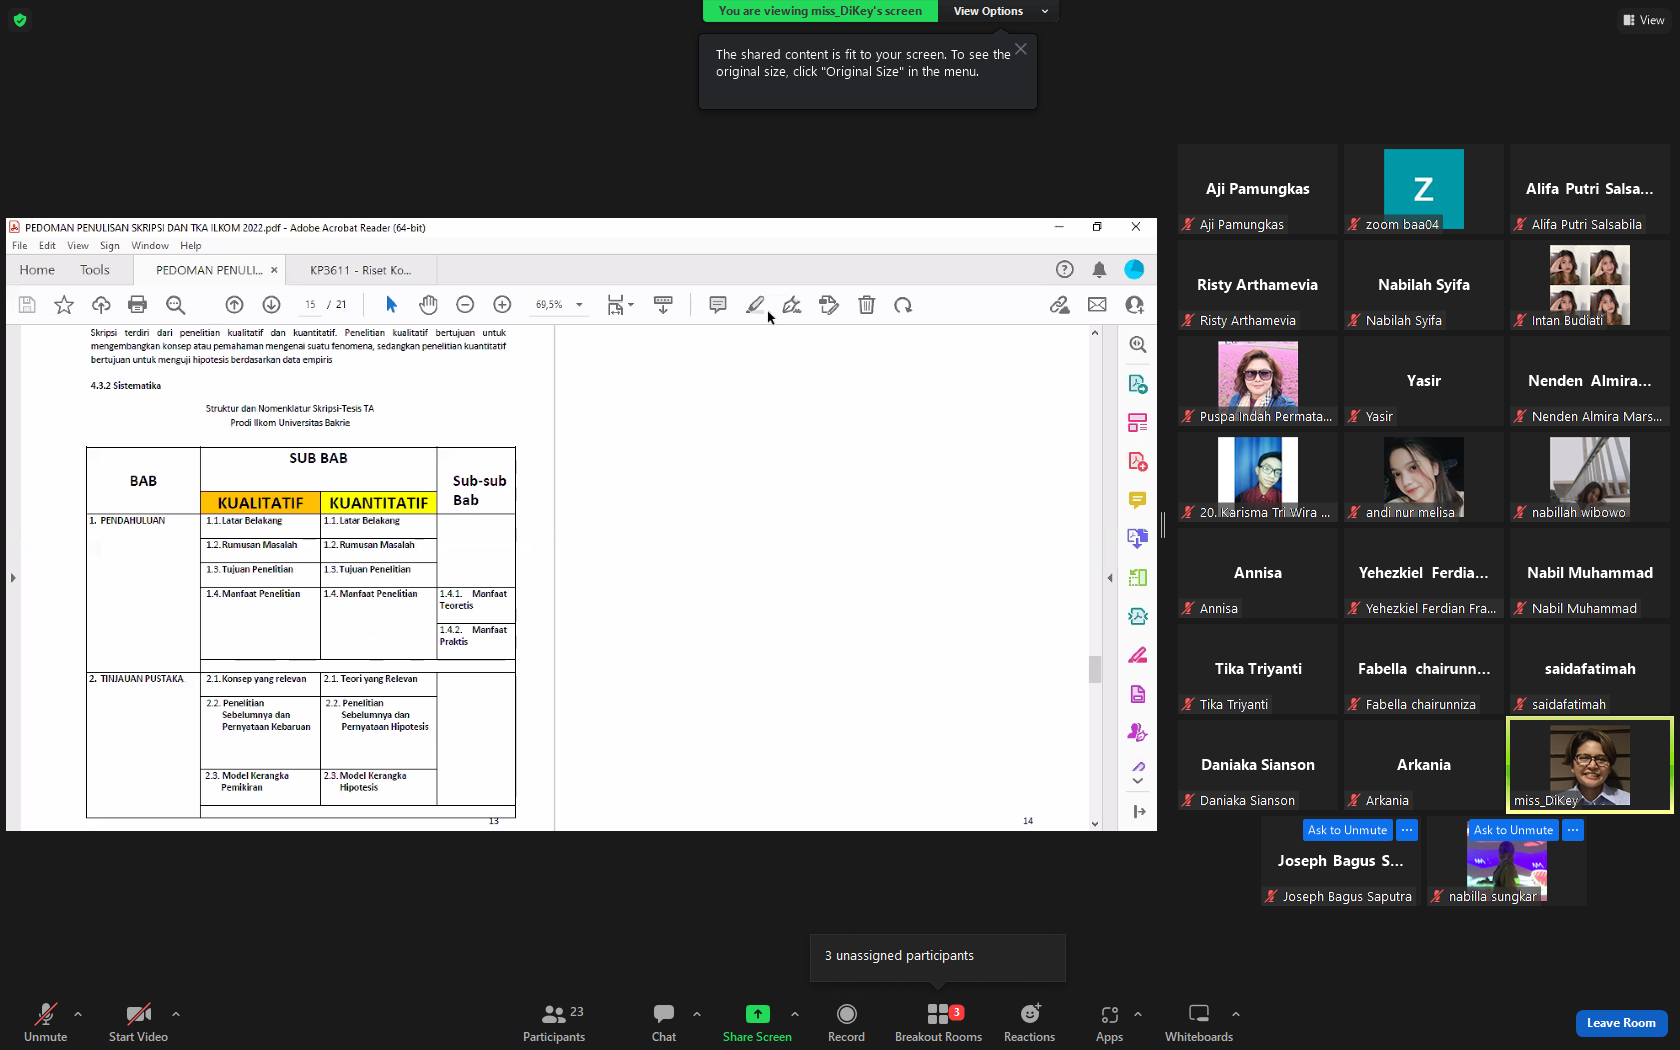Send file by email envelope icon

(x=1097, y=305)
